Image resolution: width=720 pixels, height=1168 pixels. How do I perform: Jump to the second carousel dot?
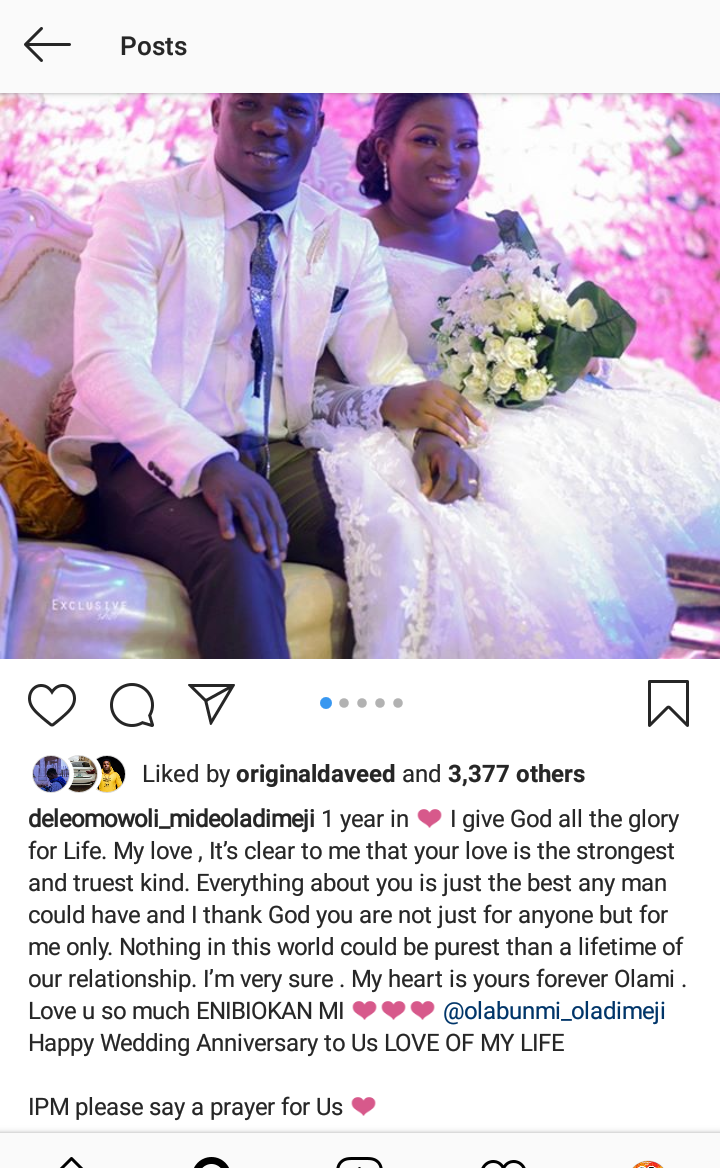344,703
